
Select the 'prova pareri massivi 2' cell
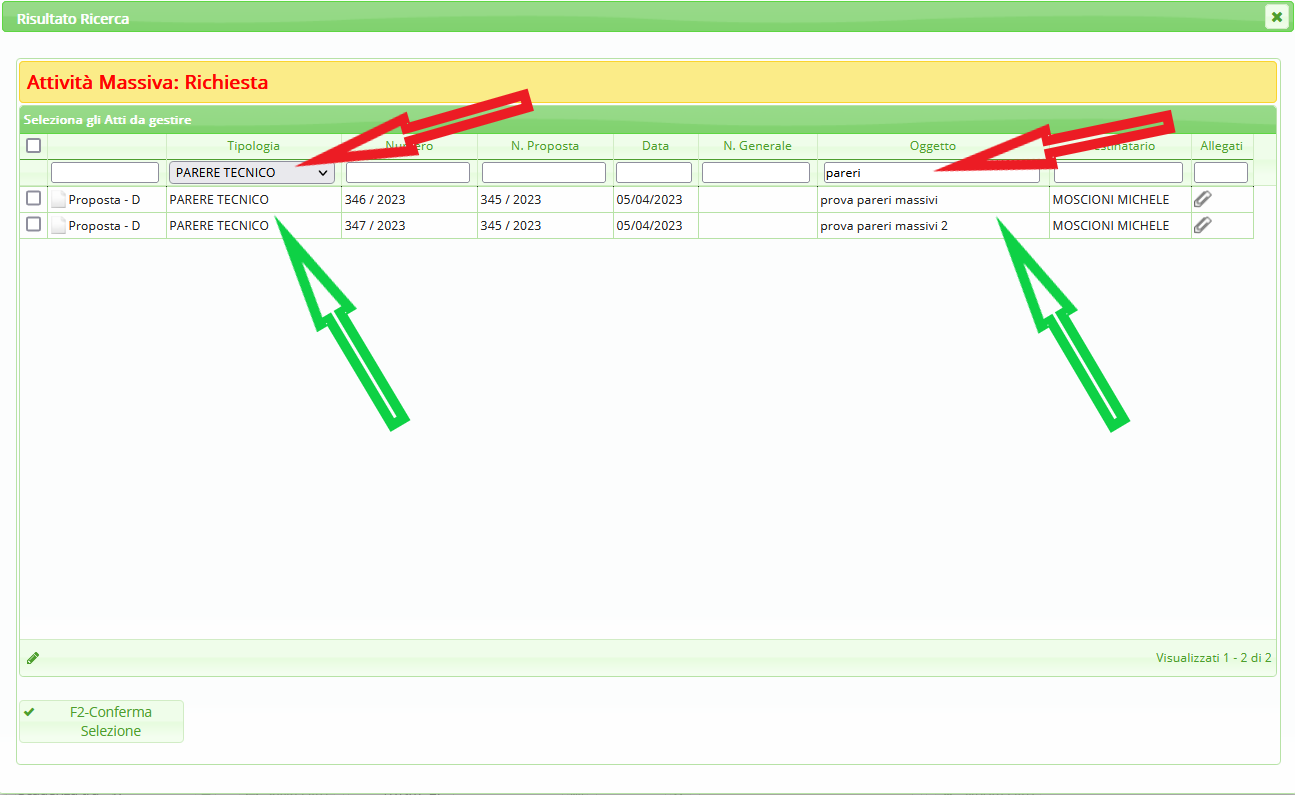tap(884, 226)
